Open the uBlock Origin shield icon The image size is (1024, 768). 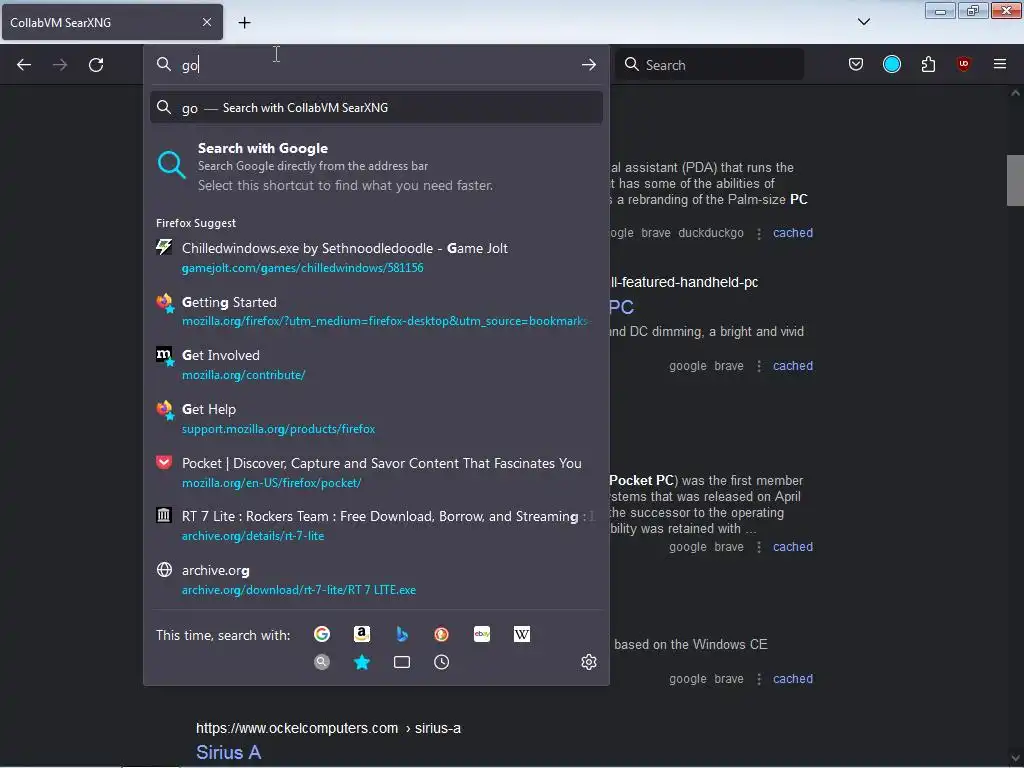(963, 64)
